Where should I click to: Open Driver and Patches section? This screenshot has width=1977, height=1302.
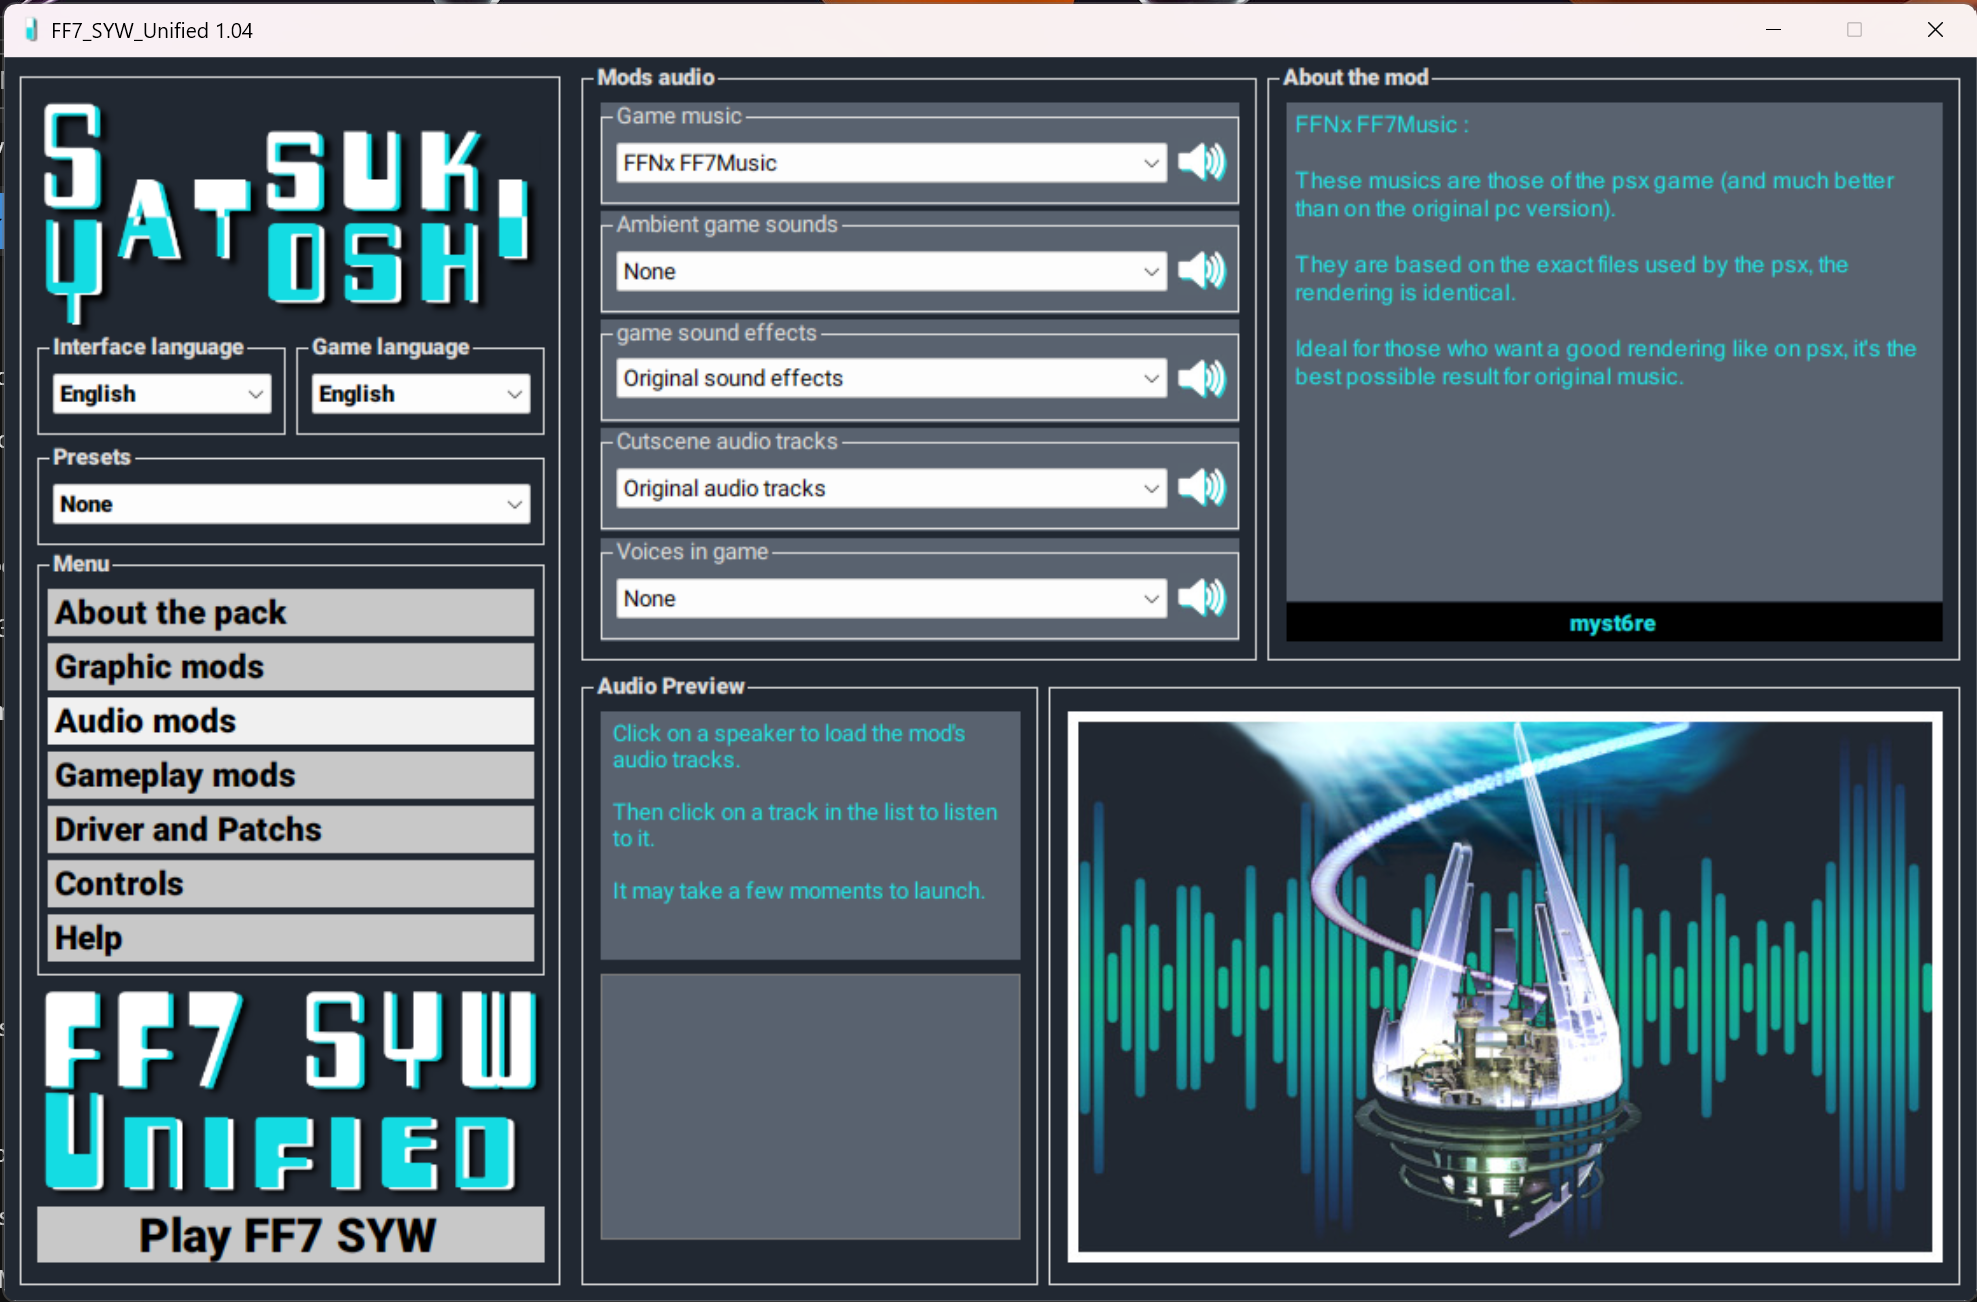291,829
